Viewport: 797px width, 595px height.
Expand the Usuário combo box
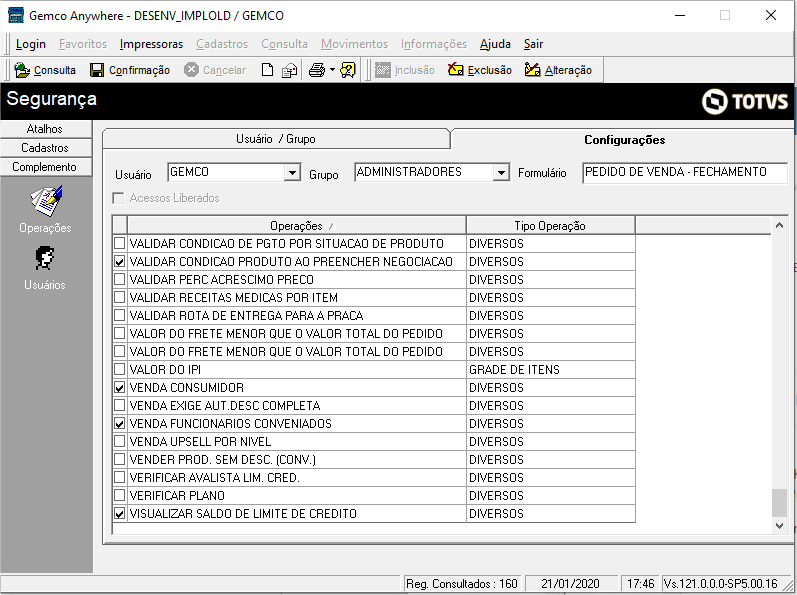point(292,173)
